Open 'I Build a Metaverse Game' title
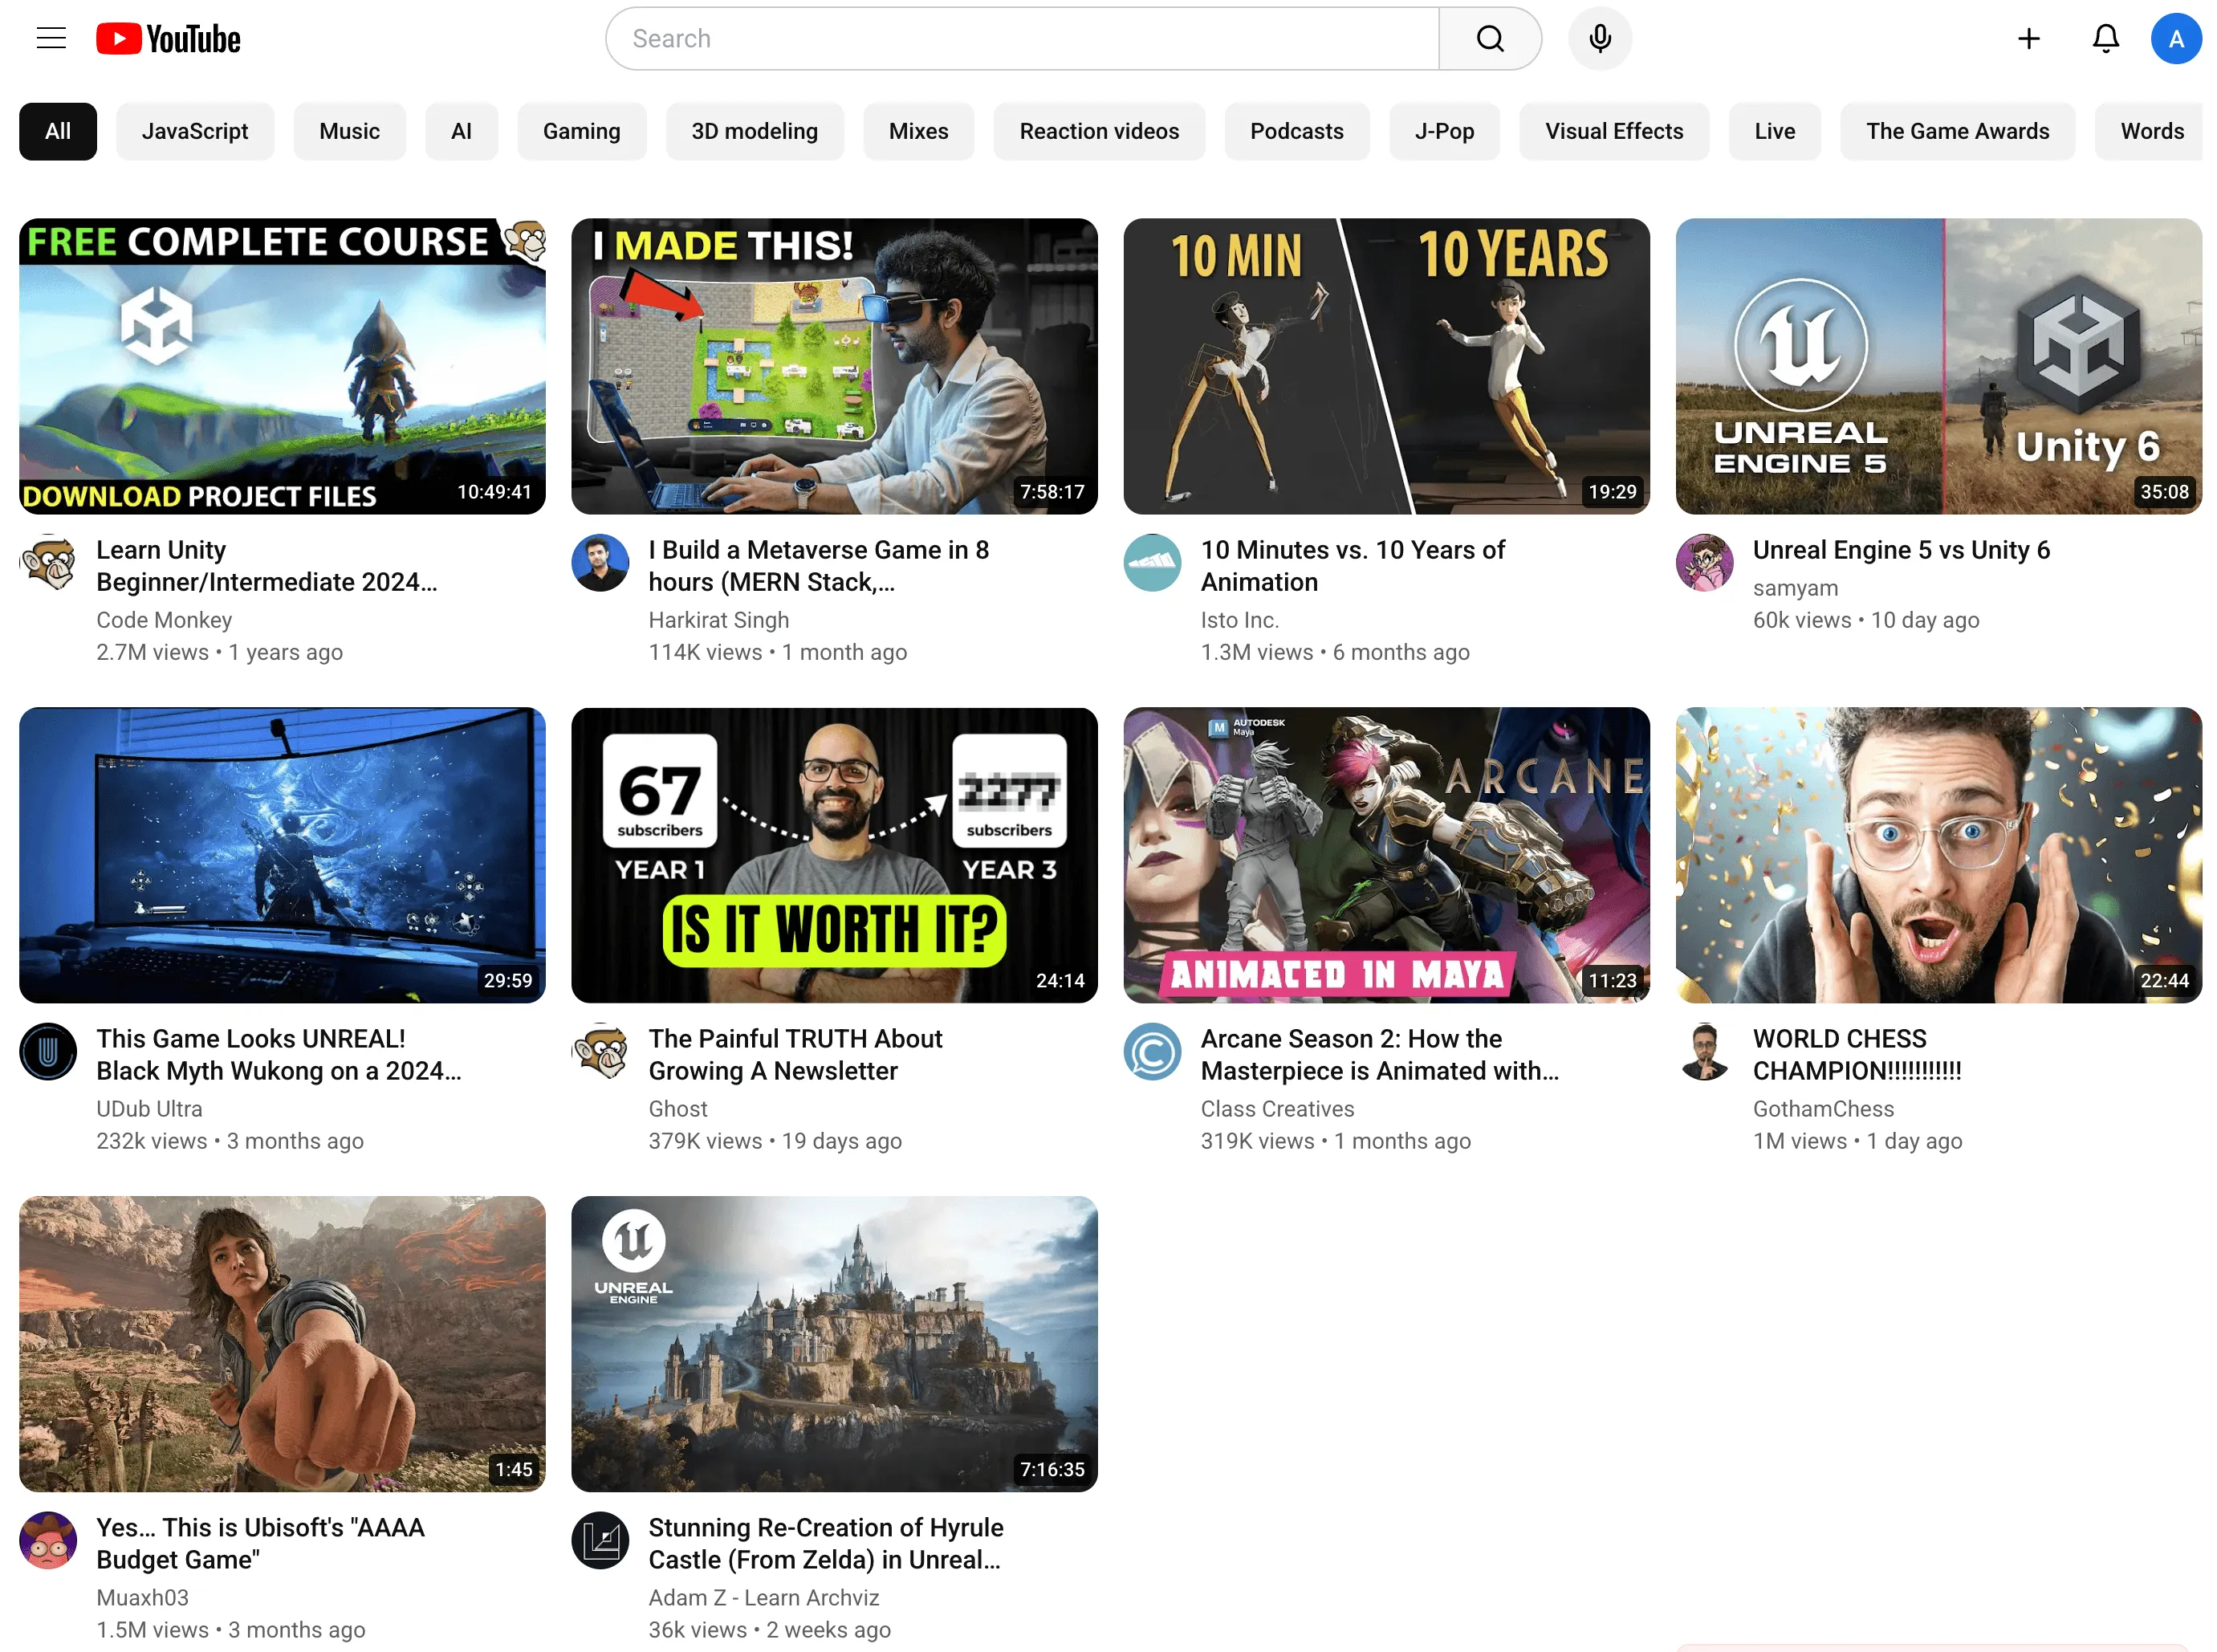 click(818, 566)
